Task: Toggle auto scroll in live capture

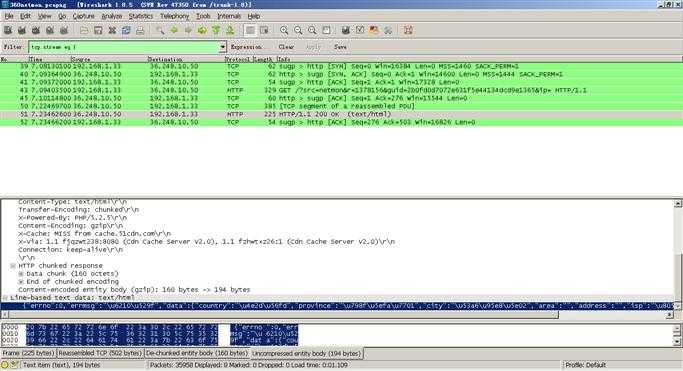Action: pyautogui.click(x=264, y=30)
